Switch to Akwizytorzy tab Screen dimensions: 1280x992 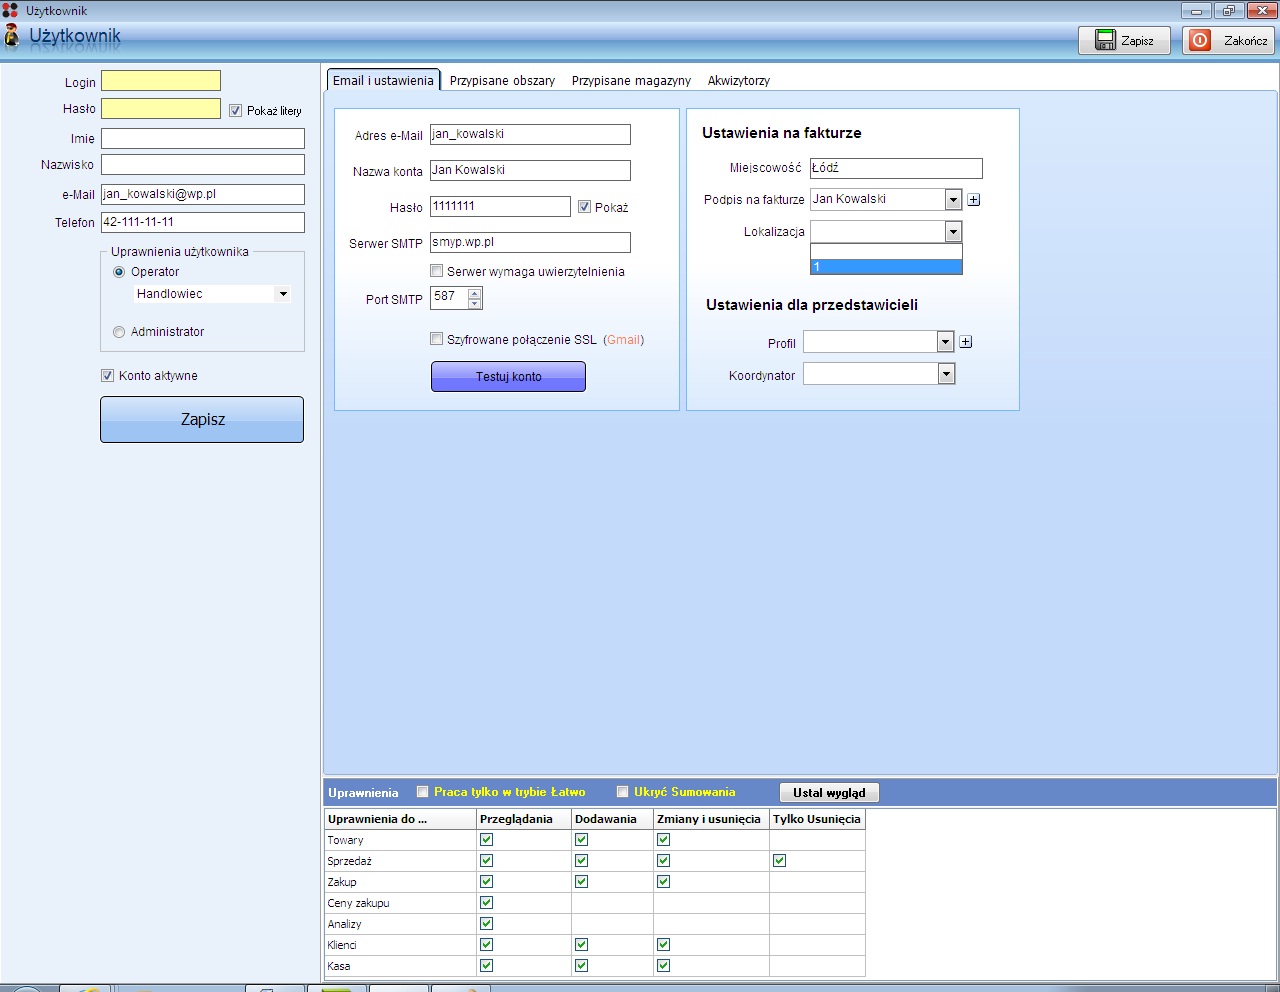click(739, 81)
